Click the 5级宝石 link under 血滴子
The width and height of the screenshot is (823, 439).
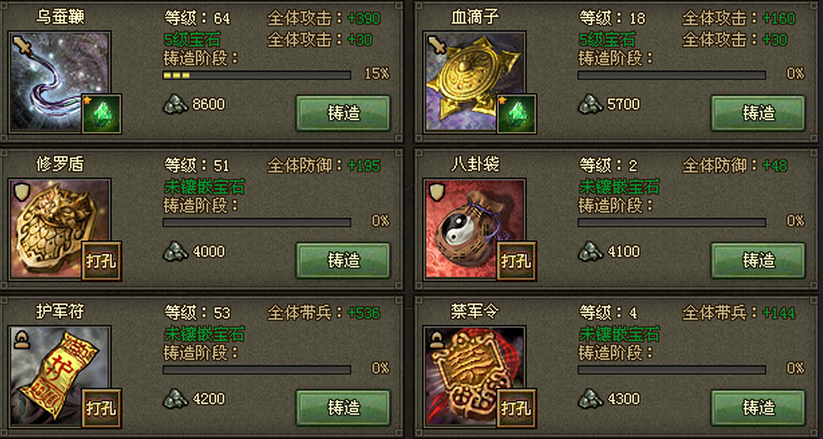click(607, 39)
